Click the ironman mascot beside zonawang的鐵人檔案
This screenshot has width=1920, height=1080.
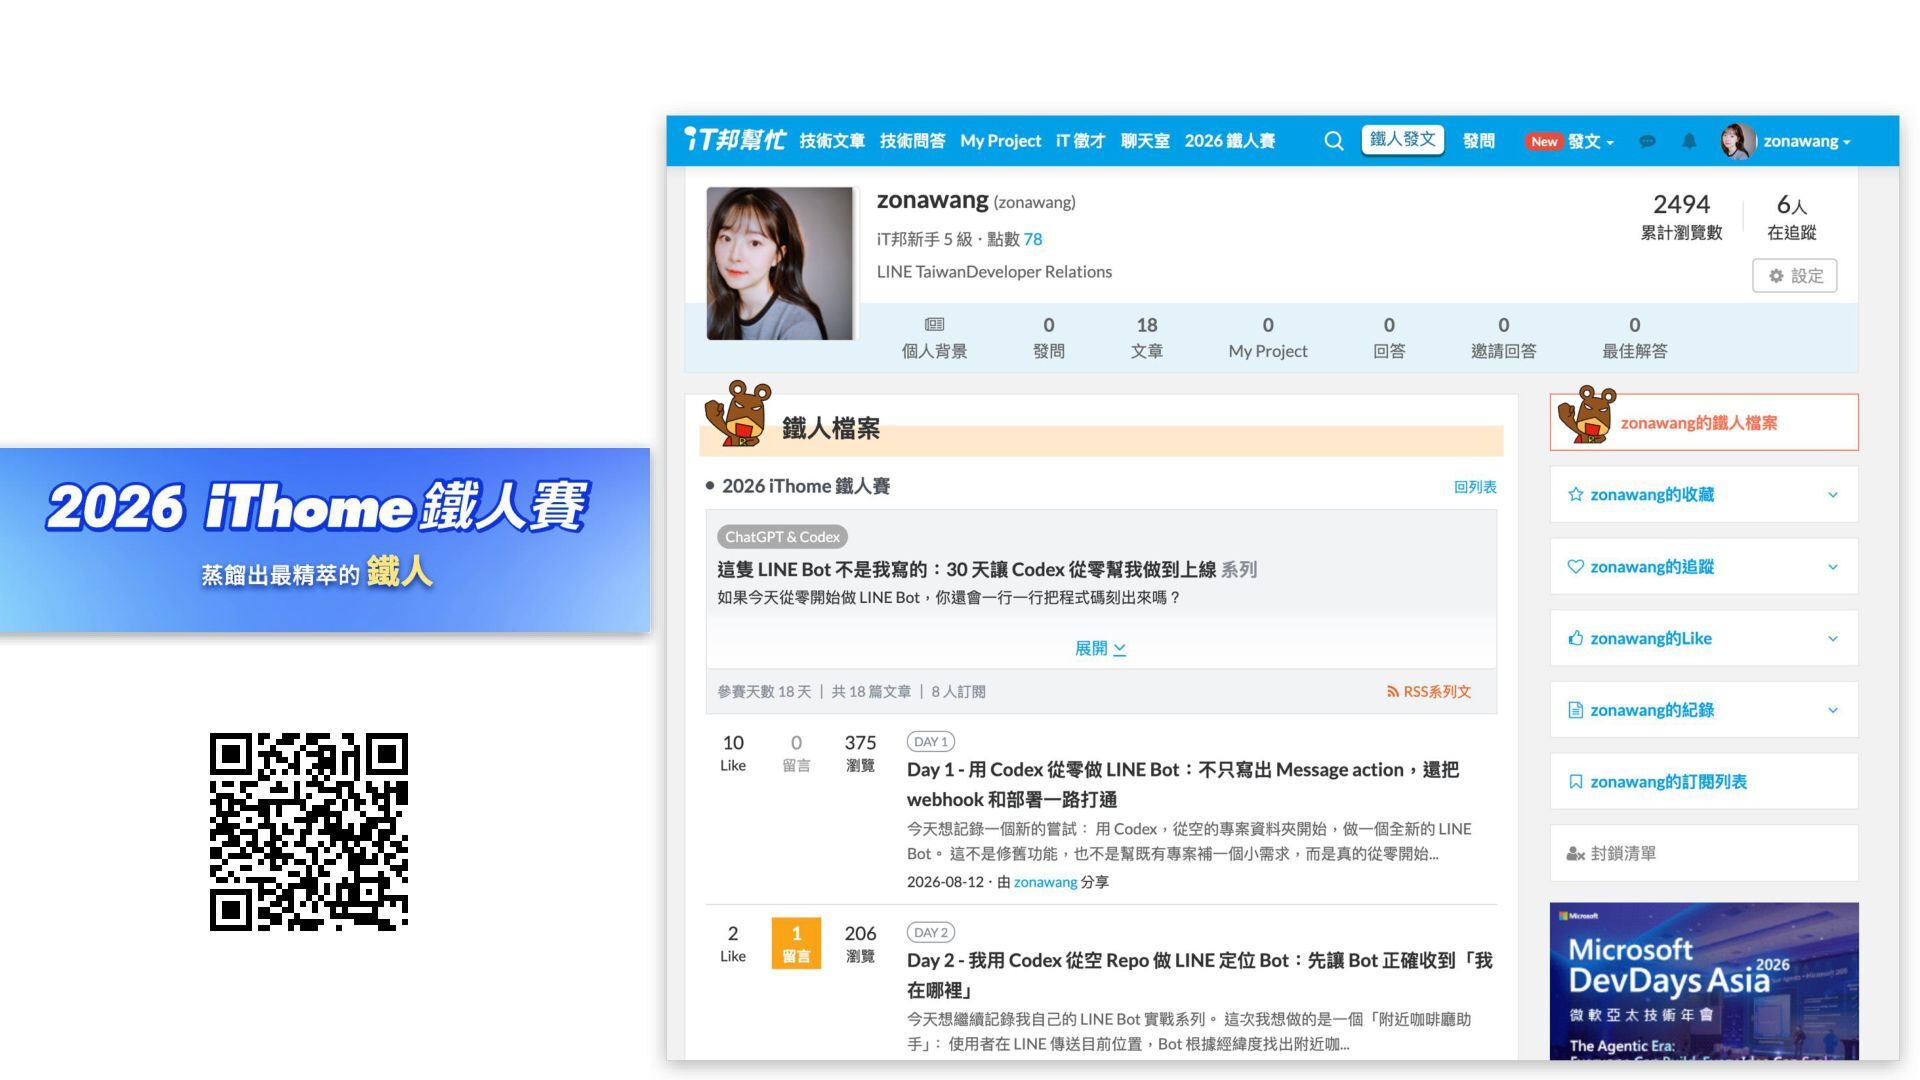tap(1587, 414)
